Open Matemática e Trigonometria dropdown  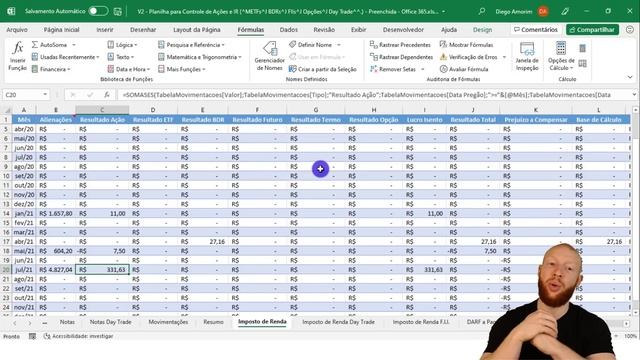coord(200,57)
